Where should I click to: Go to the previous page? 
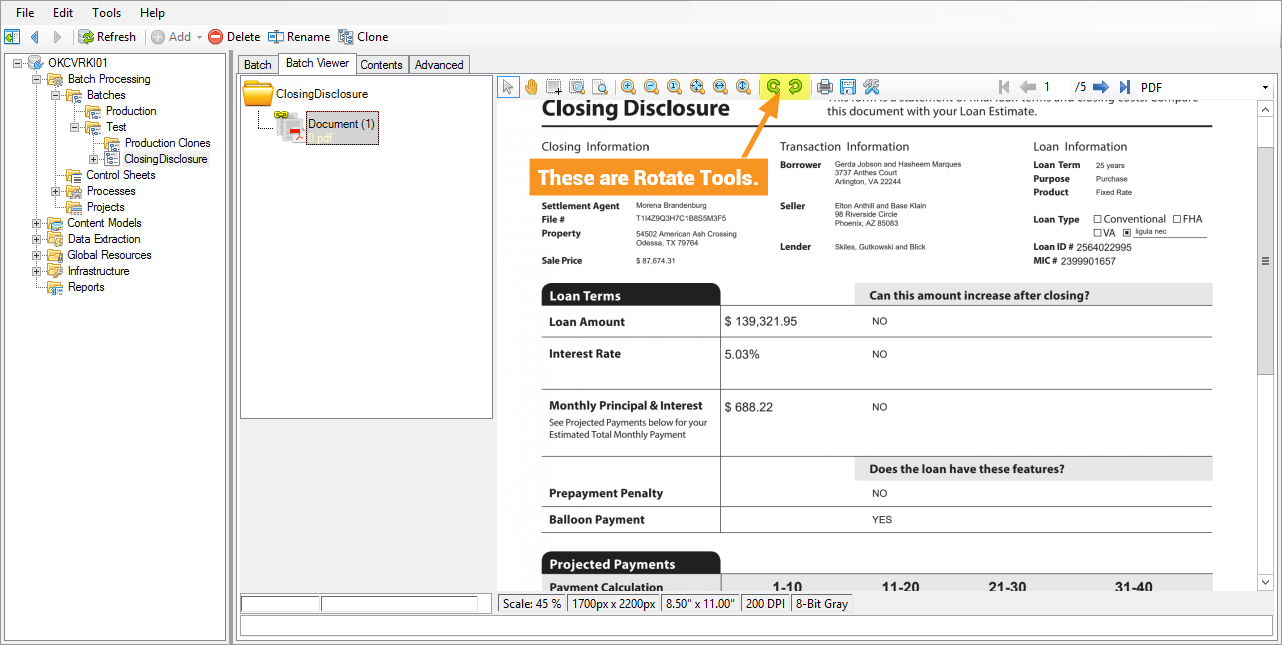point(1027,87)
